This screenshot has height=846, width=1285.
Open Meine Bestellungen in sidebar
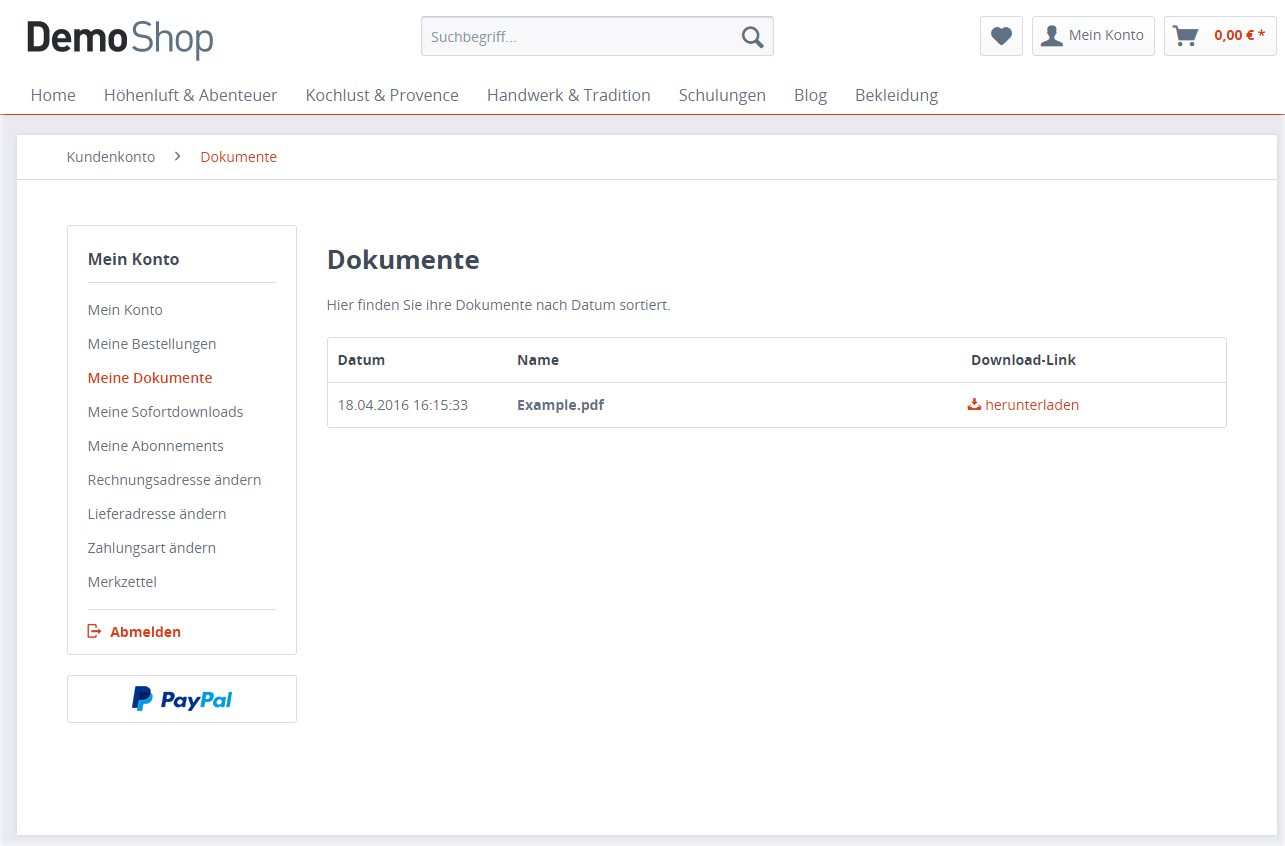pyautogui.click(x=152, y=344)
